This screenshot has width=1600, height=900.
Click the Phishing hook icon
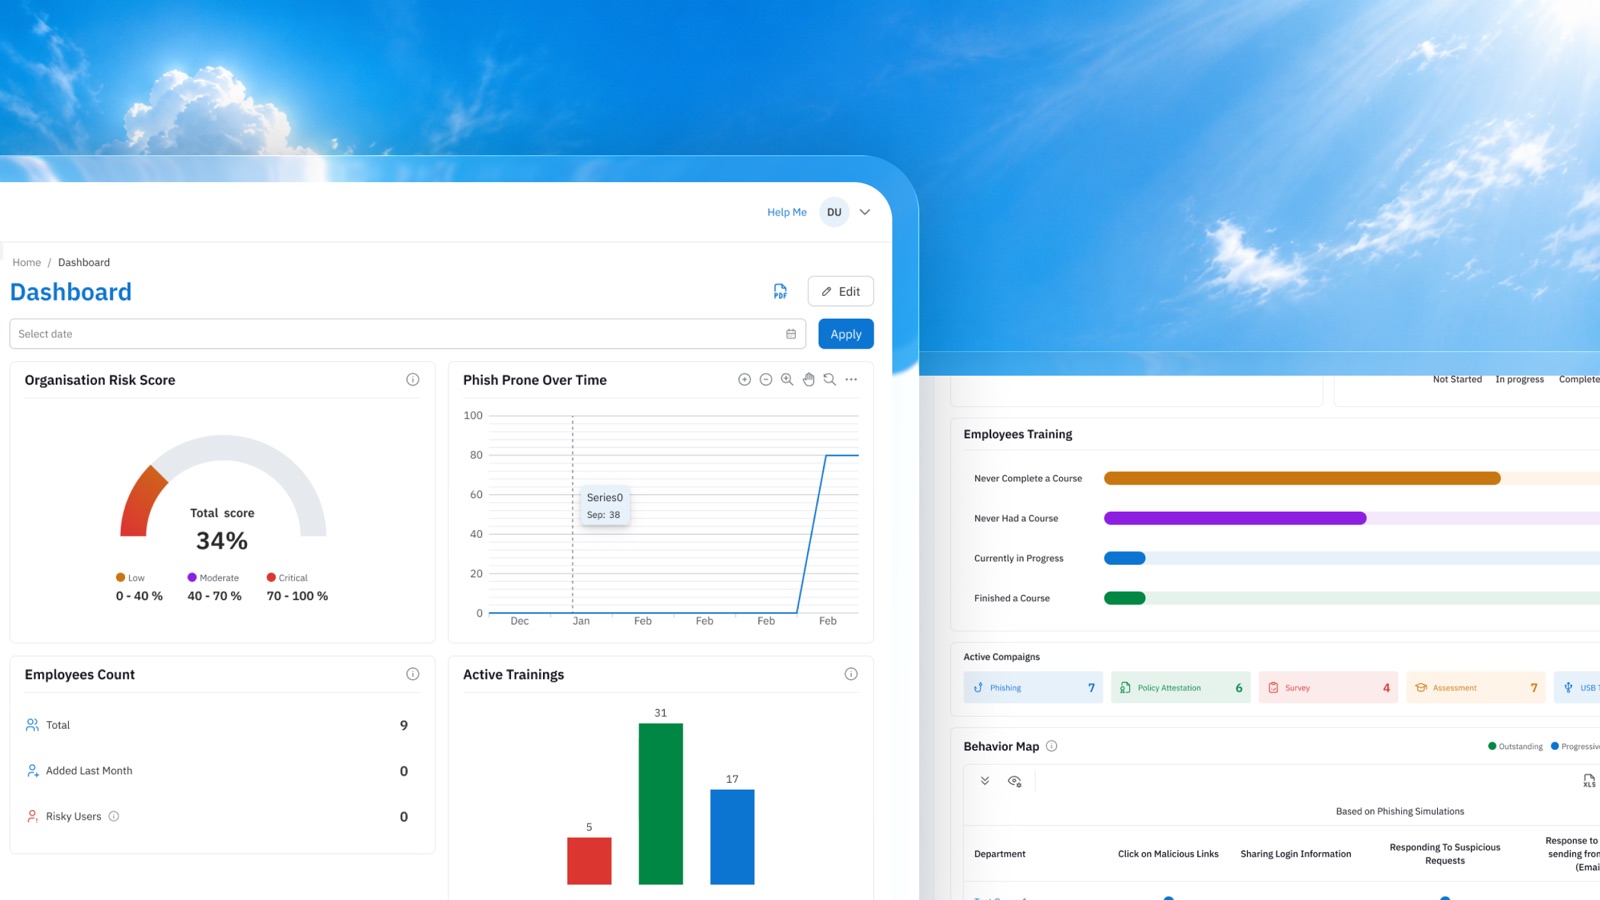978,688
